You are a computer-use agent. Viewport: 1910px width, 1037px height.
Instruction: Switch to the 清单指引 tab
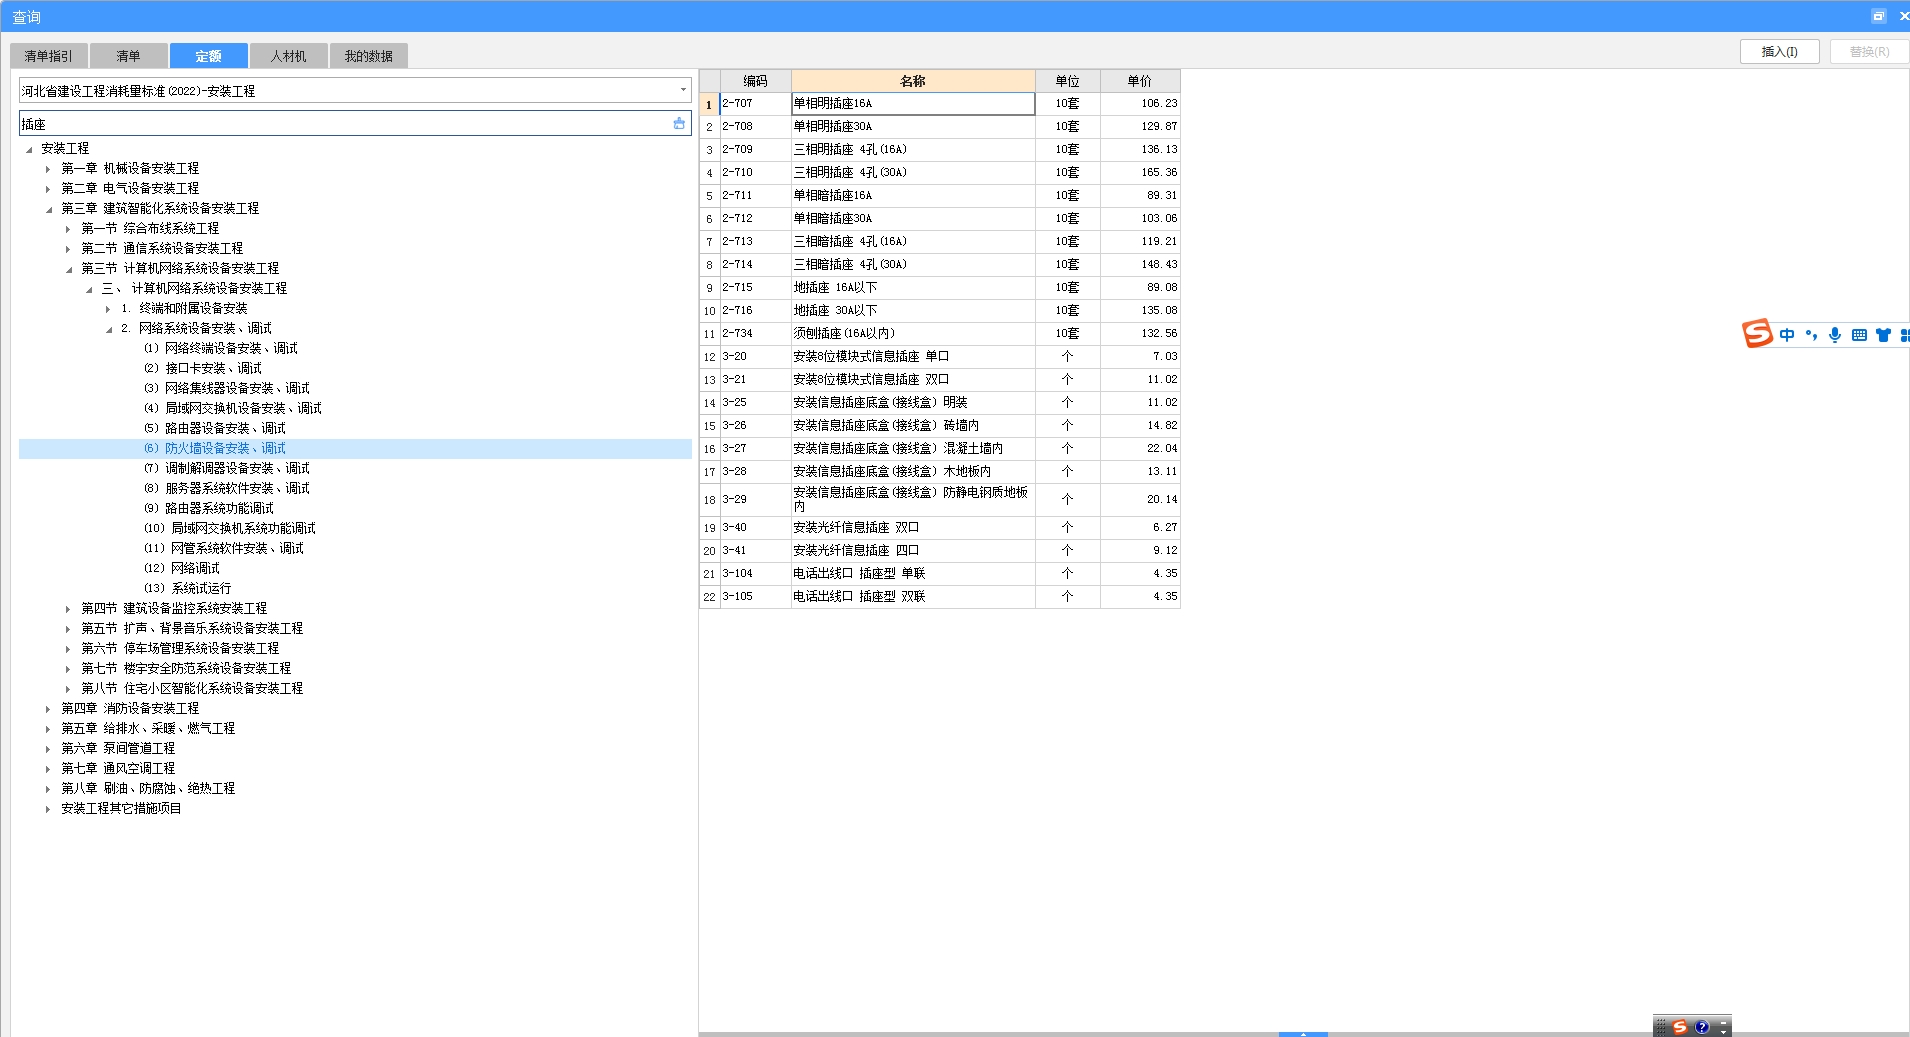(49, 56)
